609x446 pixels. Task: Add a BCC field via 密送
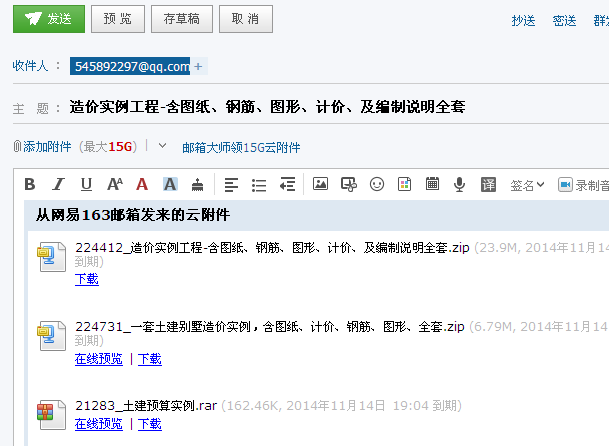(x=564, y=21)
